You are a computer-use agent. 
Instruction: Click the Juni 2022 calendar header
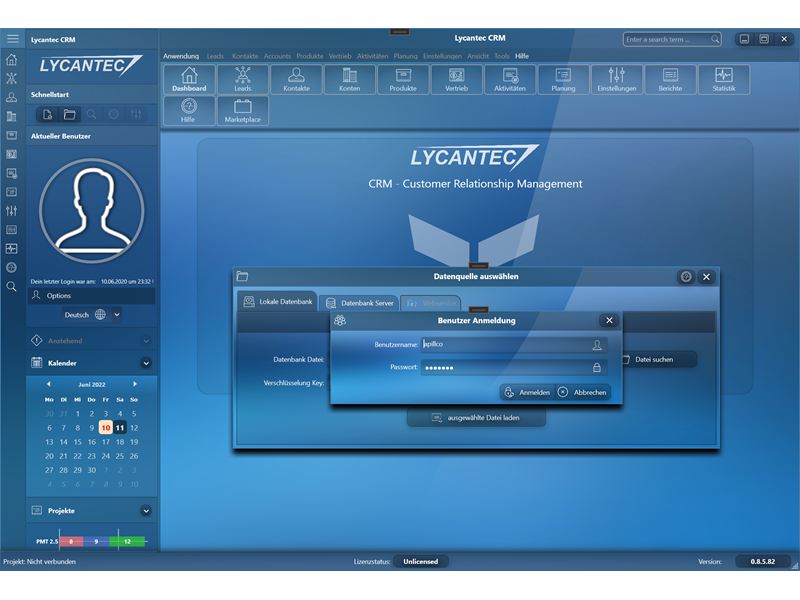pyautogui.click(x=92, y=385)
